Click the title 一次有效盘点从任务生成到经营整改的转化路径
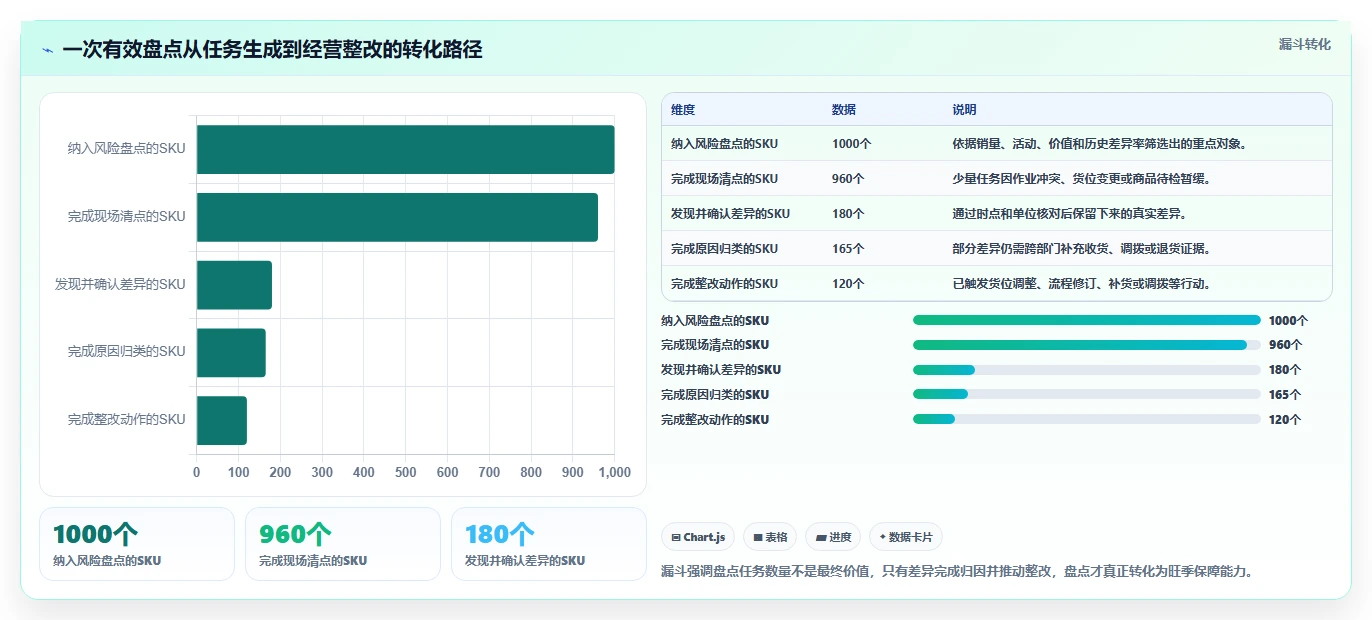This screenshot has height=620, width=1372. coord(272,50)
